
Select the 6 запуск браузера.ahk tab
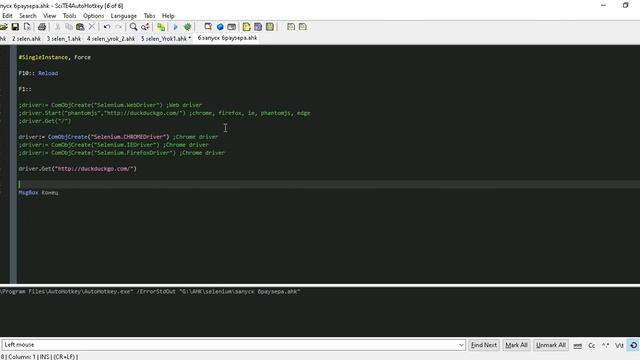pyautogui.click(x=227, y=38)
